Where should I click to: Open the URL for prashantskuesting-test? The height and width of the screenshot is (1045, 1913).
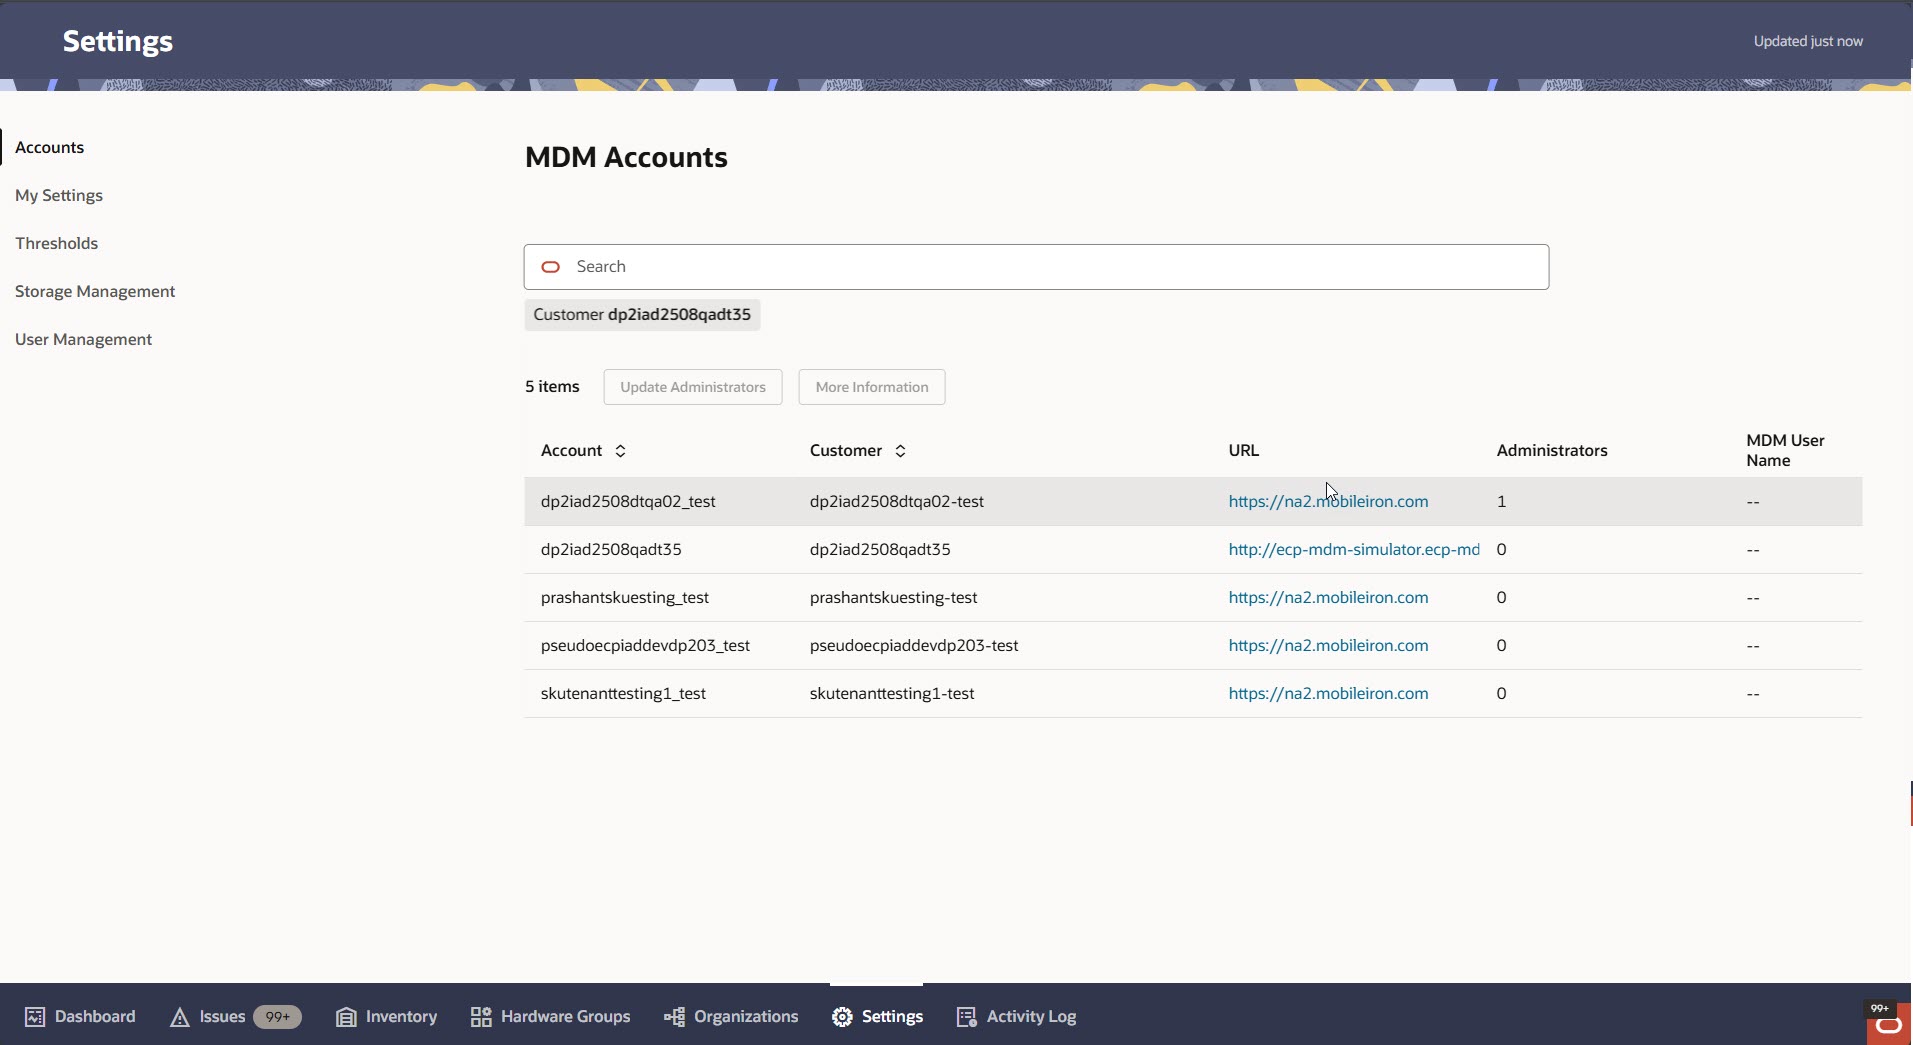pos(1327,597)
